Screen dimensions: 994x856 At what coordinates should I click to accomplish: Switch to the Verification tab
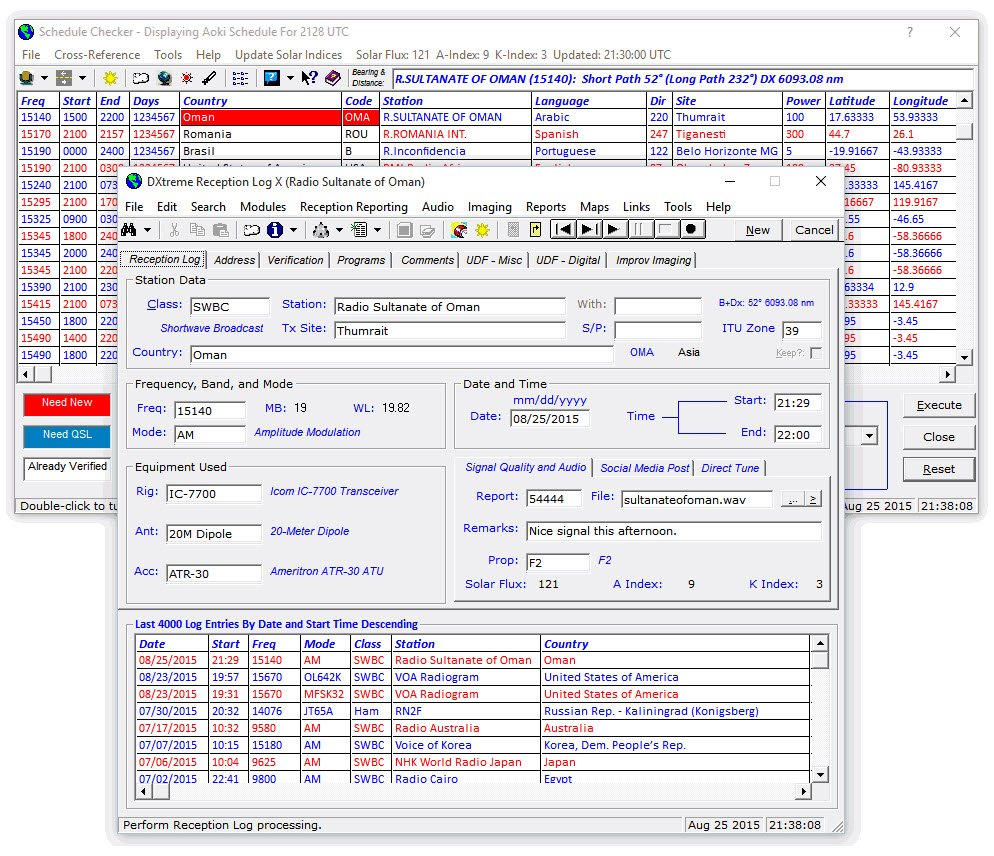pos(295,260)
